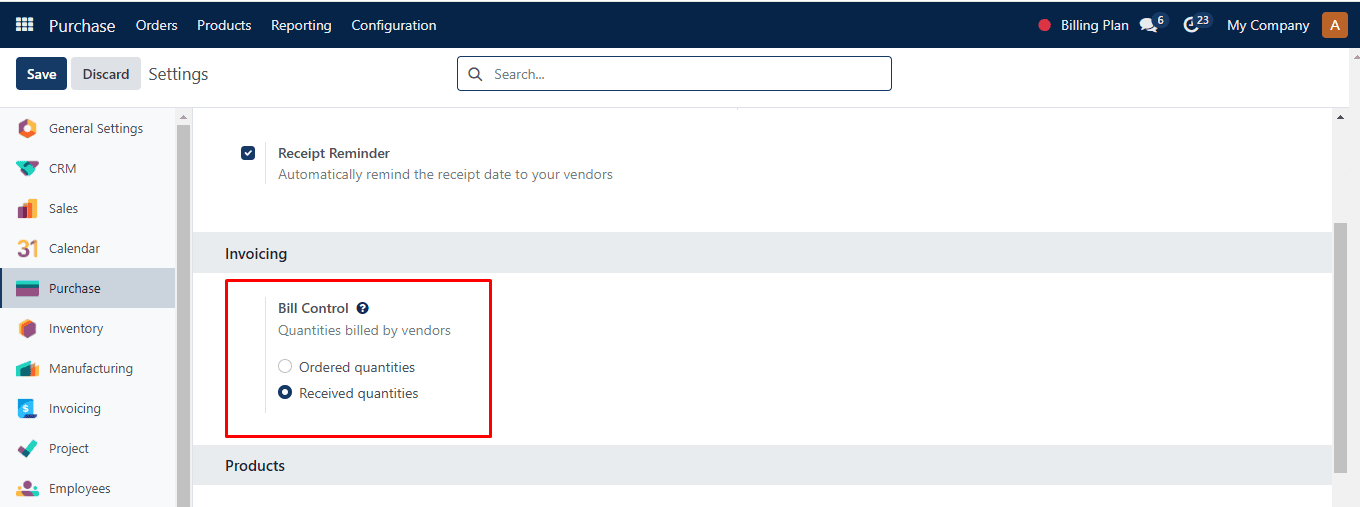Click the Purchase card icon in sidebar
Viewport: 1360px width, 507px height.
point(27,288)
